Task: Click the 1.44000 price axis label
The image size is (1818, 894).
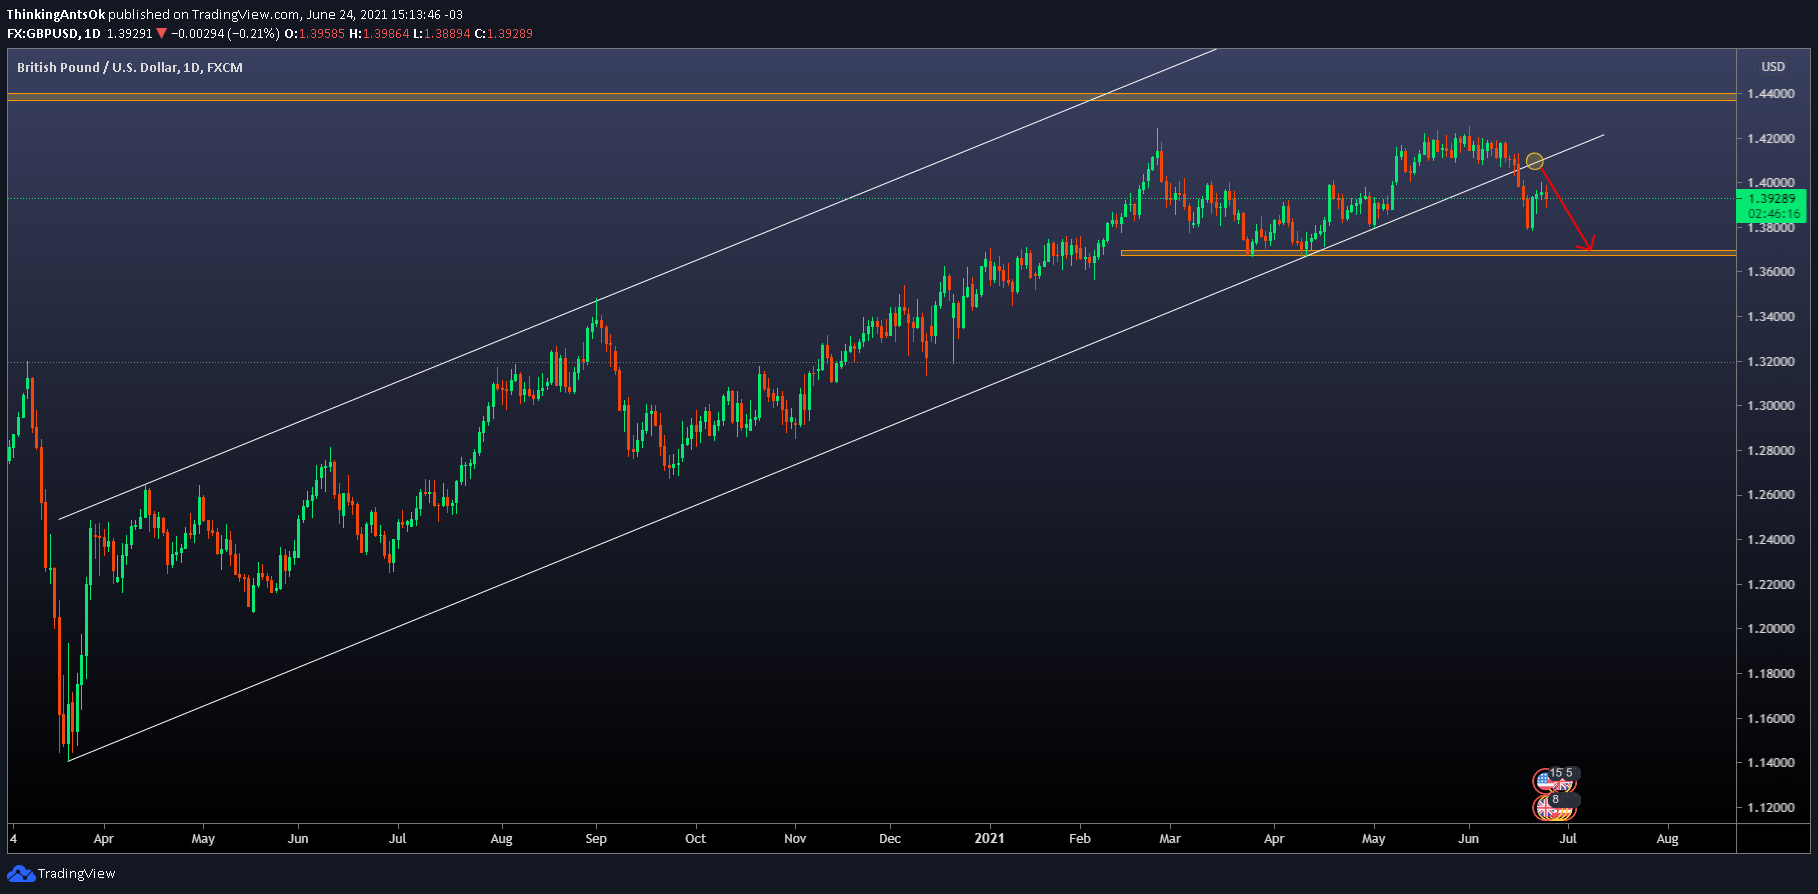Action: (1771, 94)
